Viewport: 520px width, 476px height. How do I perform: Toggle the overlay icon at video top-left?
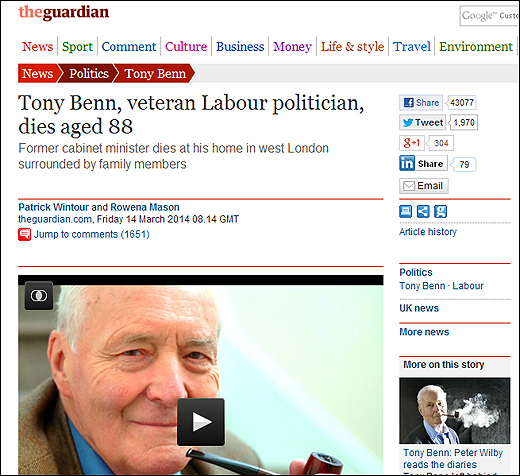coord(39,296)
